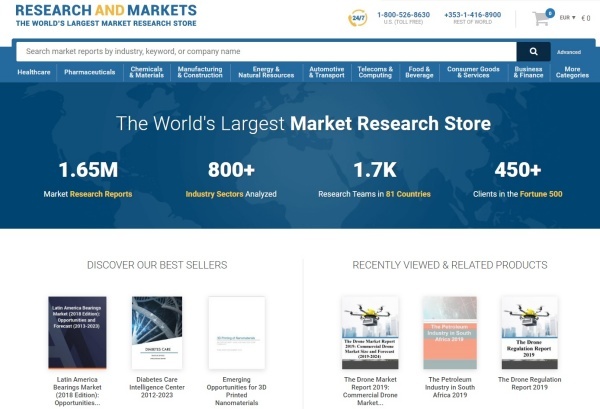This screenshot has height=409, width=600.
Task: Open Telecoms & Computing category
Action: (375, 72)
